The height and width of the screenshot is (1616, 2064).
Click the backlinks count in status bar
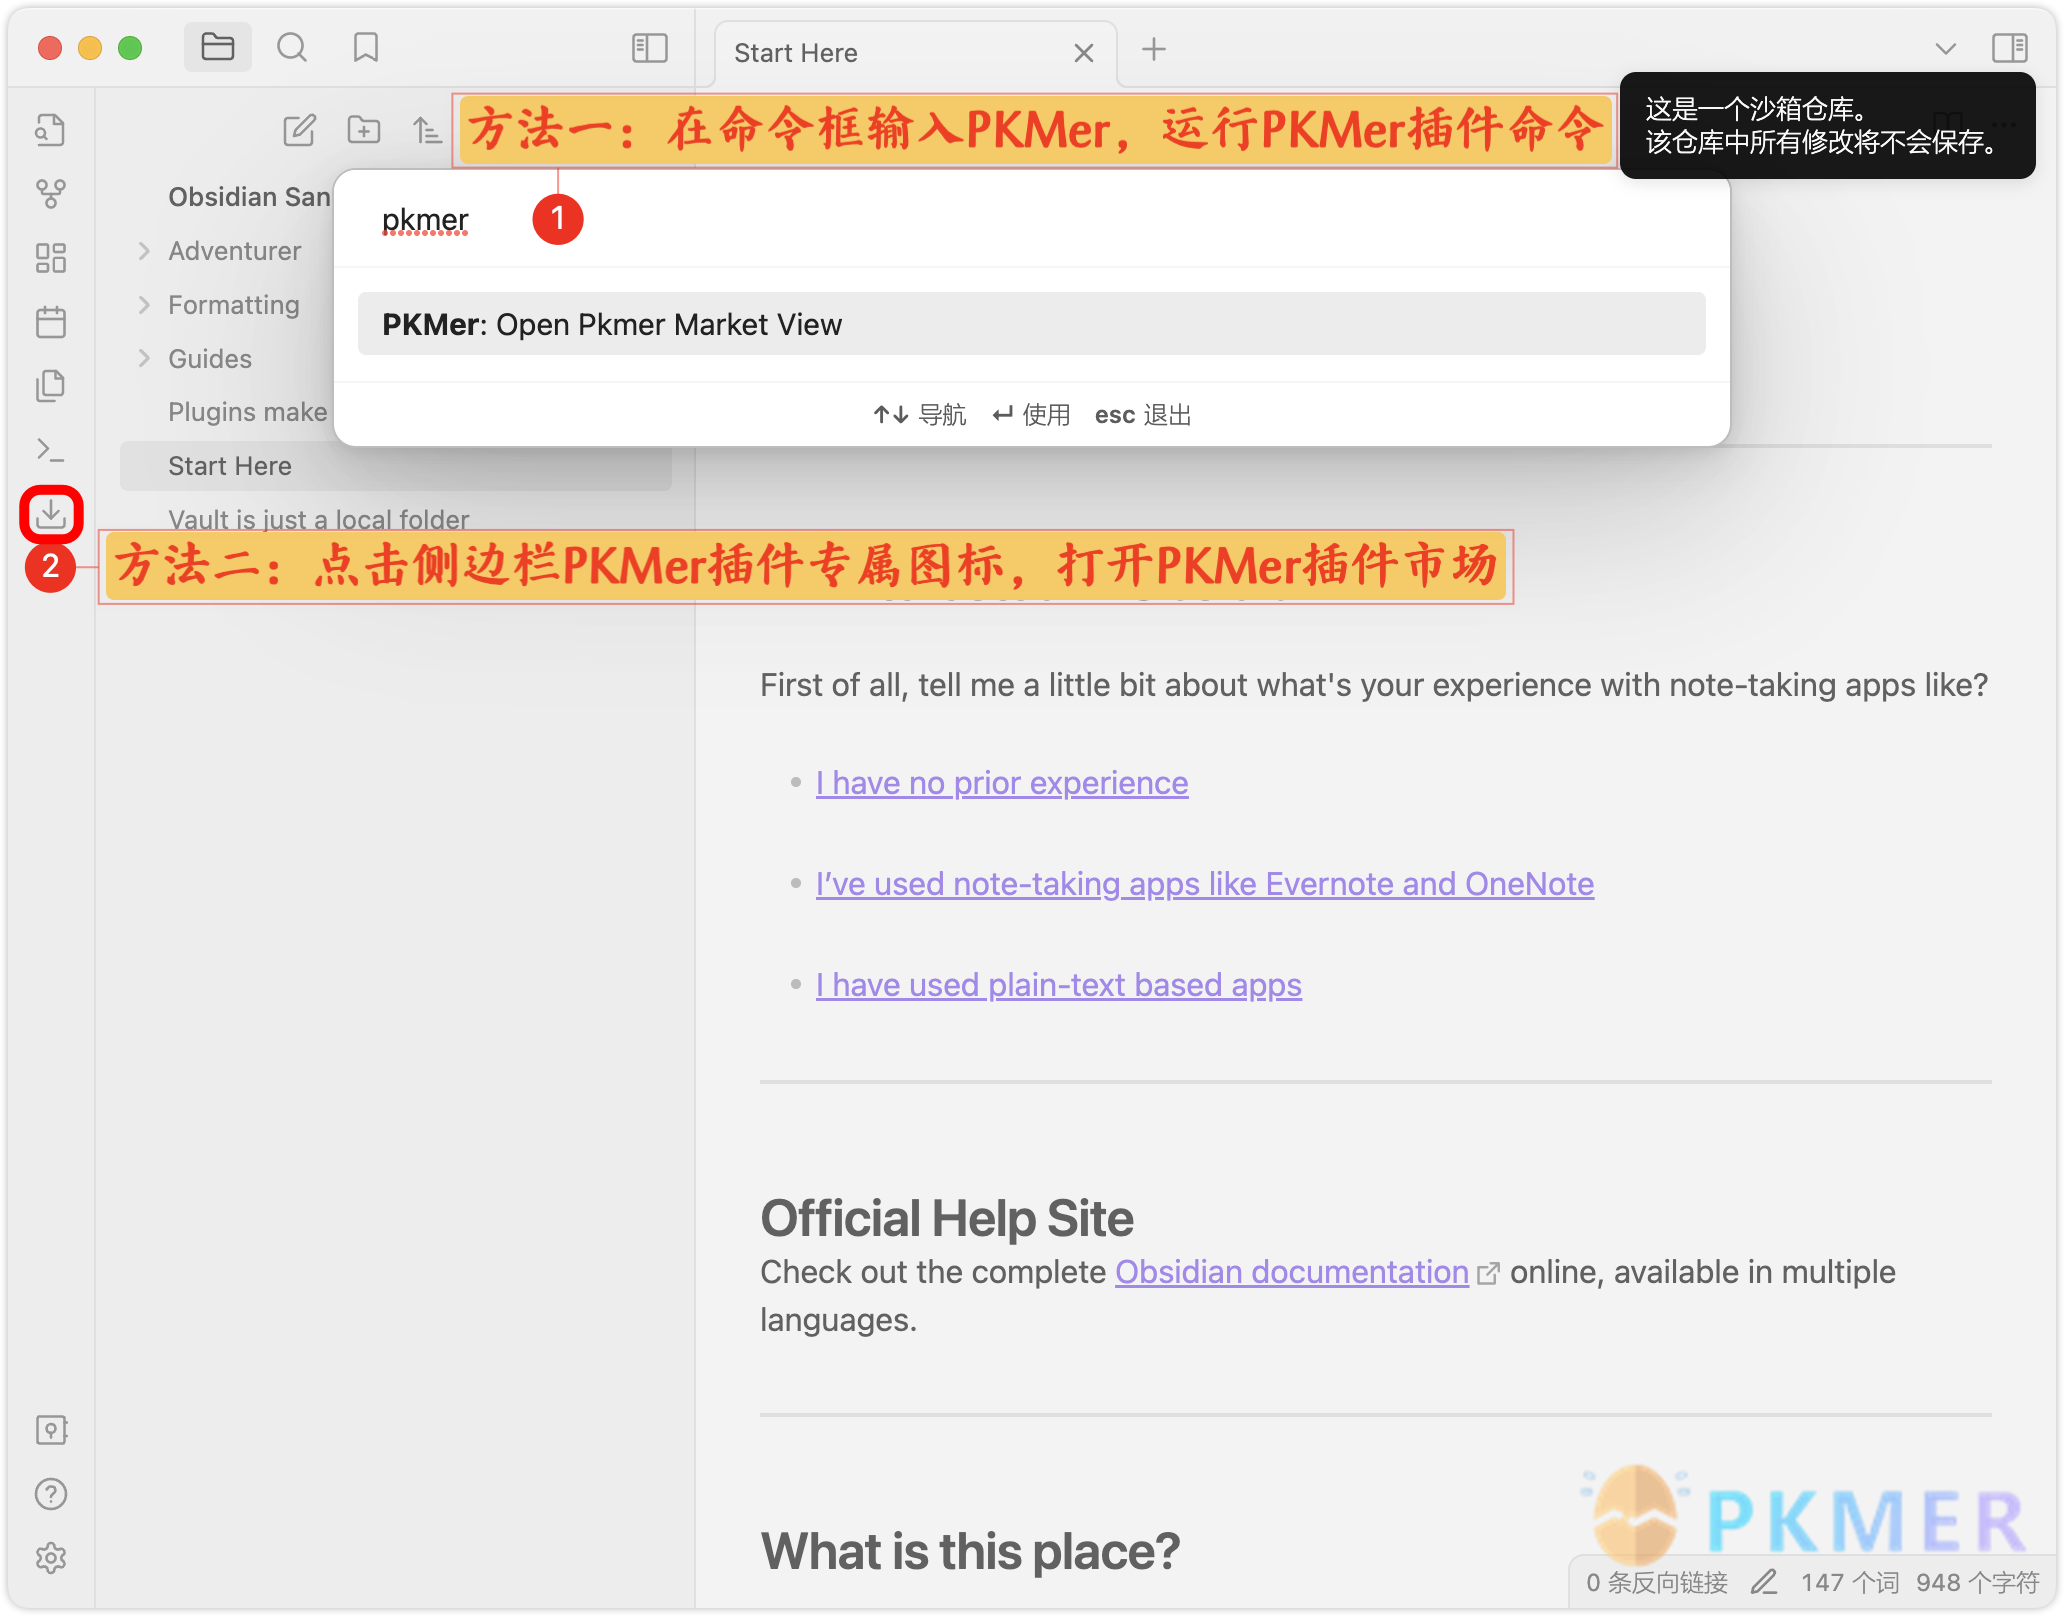click(x=1657, y=1582)
